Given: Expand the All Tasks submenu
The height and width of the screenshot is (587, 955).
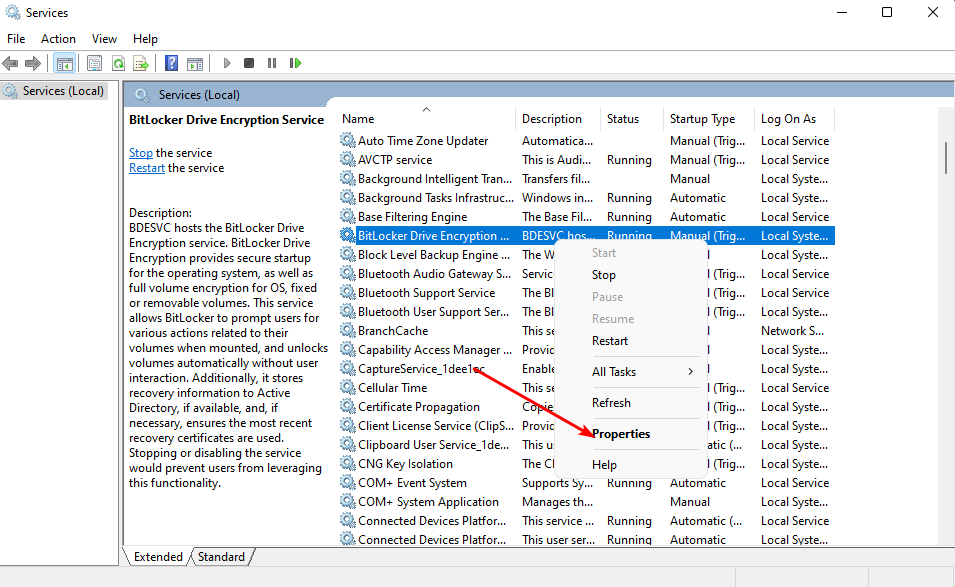Looking at the screenshot, I should (x=630, y=372).
